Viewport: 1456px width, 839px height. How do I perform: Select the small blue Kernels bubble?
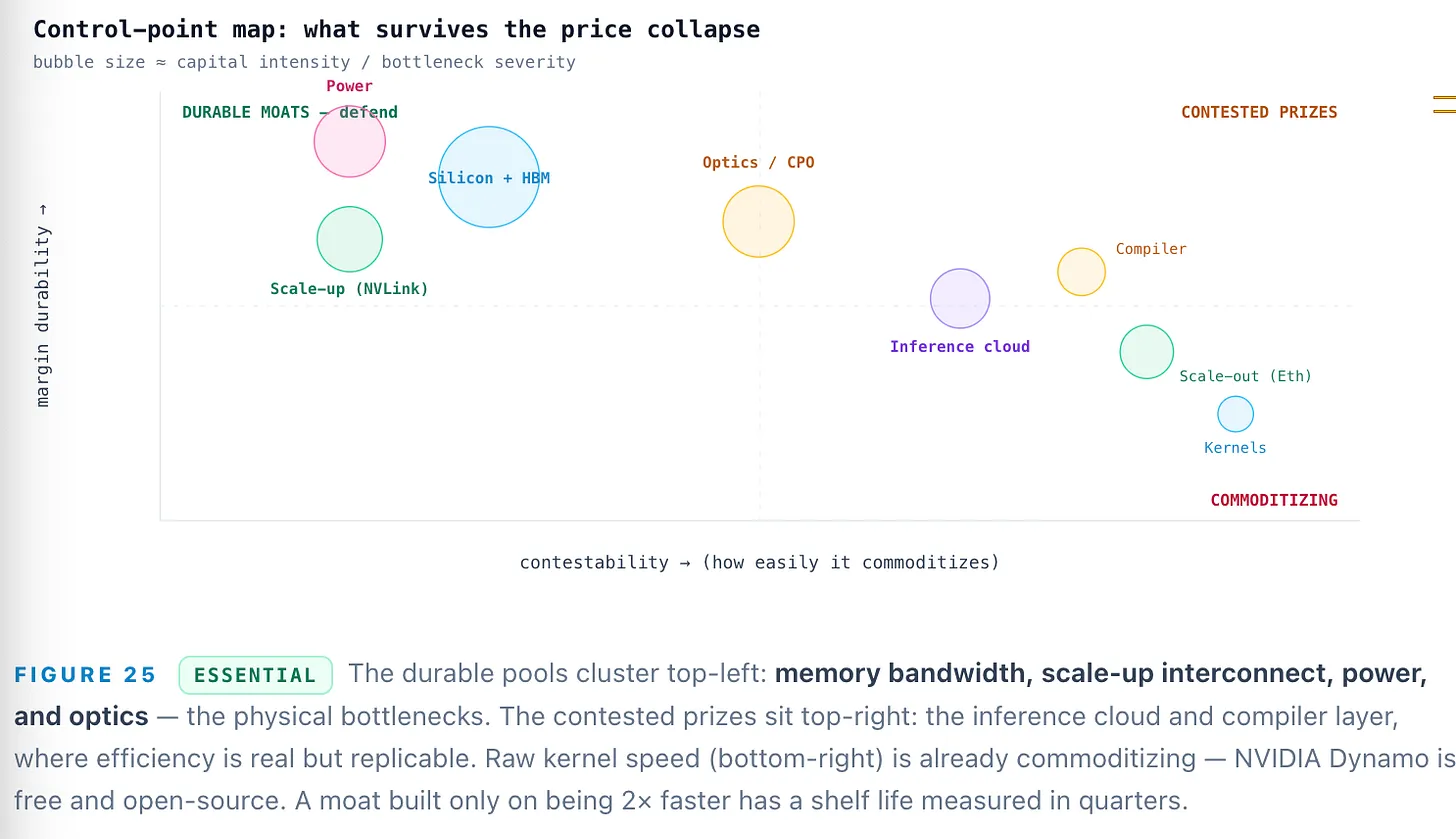pyautogui.click(x=1236, y=414)
